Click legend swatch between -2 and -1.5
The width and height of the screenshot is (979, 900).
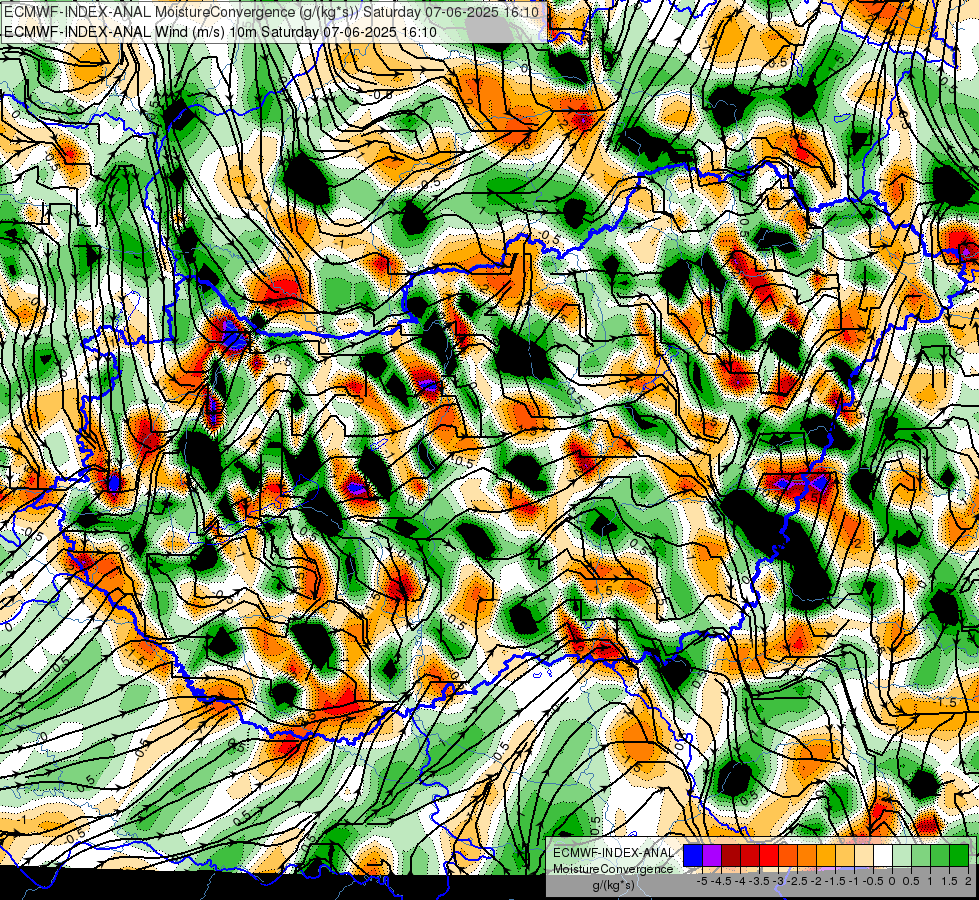coord(826,855)
